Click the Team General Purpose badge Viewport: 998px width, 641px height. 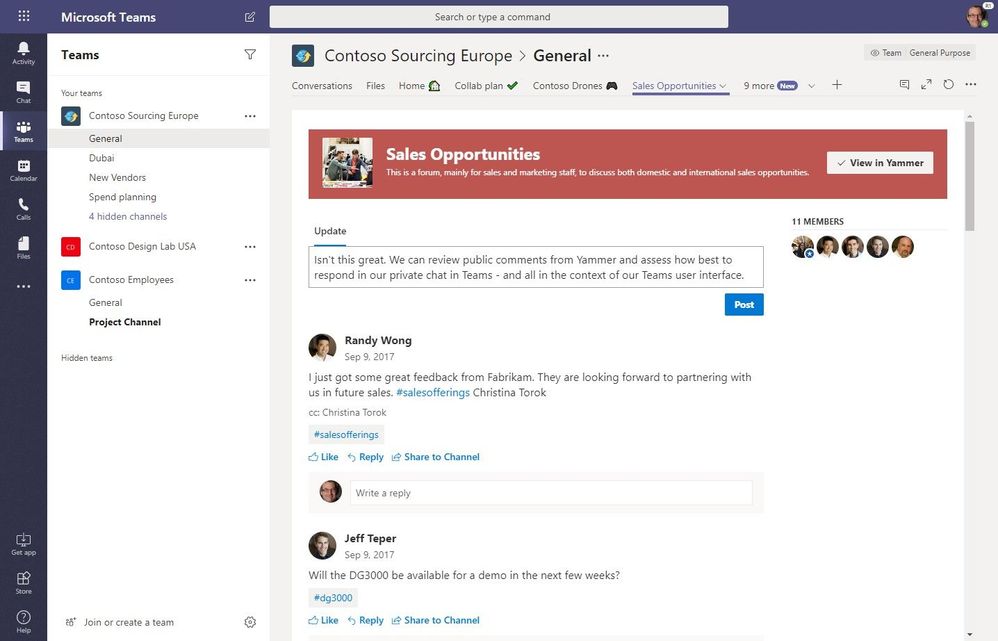point(920,53)
